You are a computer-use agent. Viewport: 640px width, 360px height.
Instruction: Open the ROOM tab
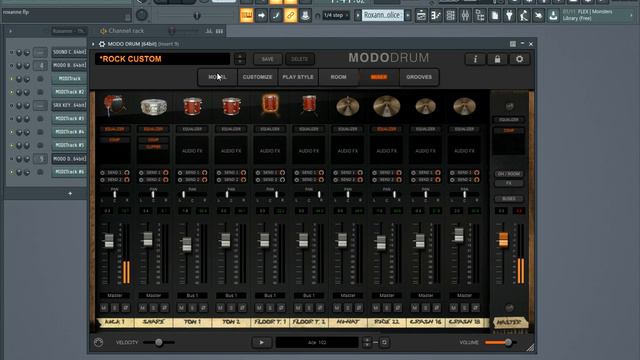pos(338,77)
